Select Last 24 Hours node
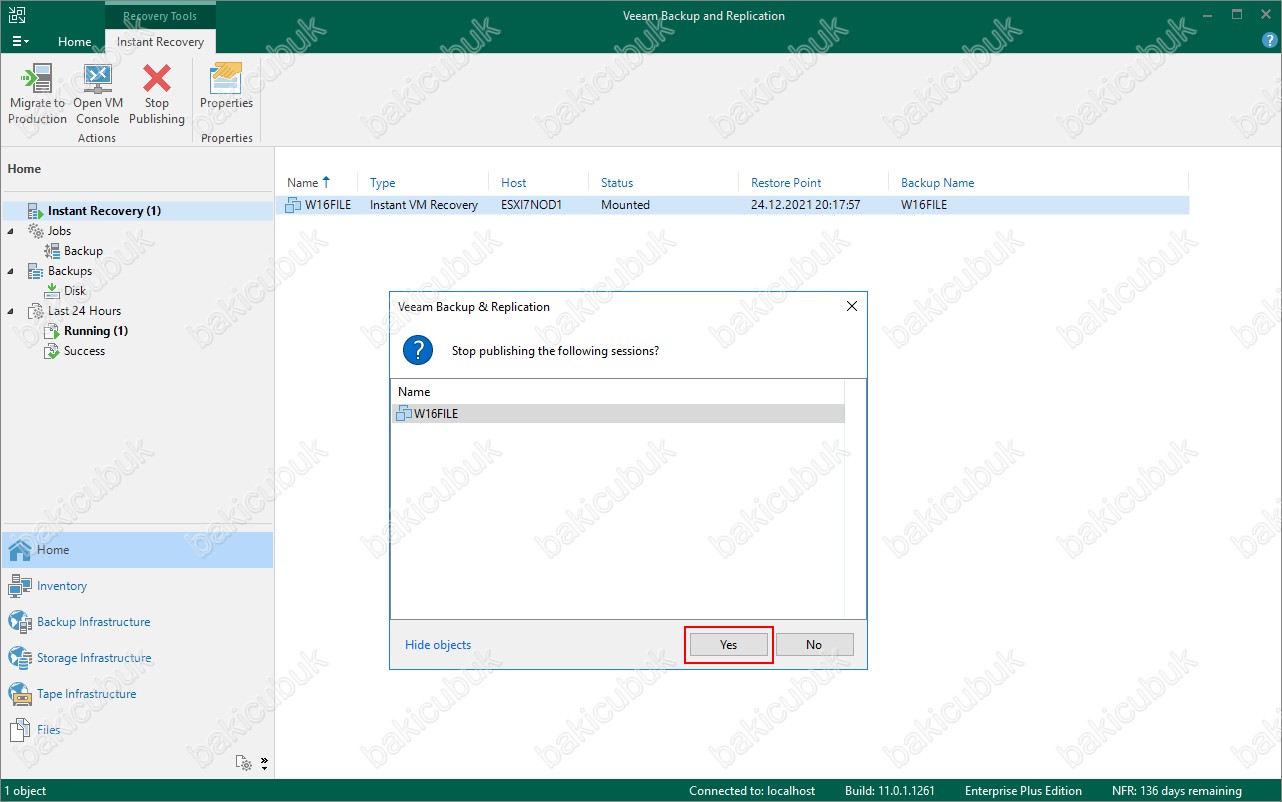1282x802 pixels. coord(84,311)
